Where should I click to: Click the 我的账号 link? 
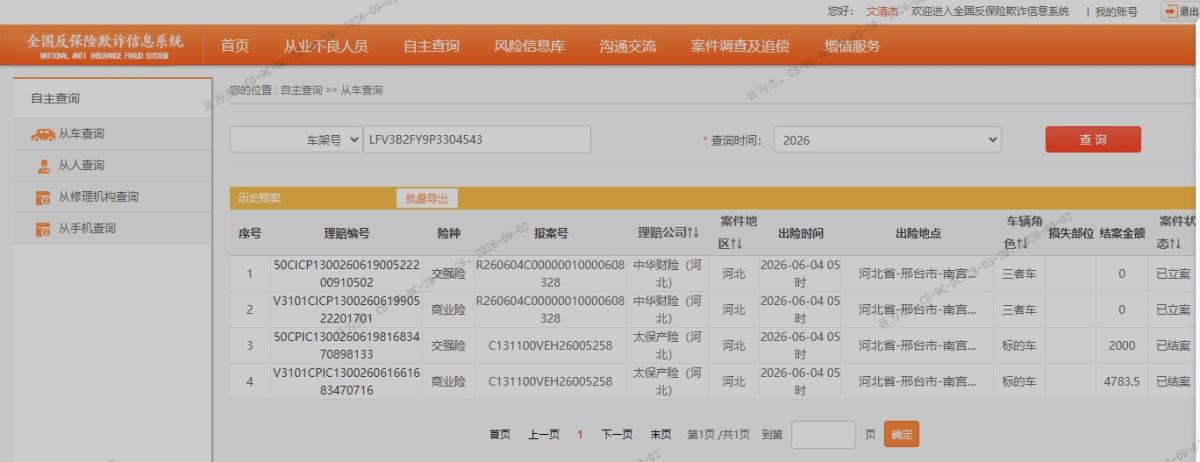point(1116,11)
